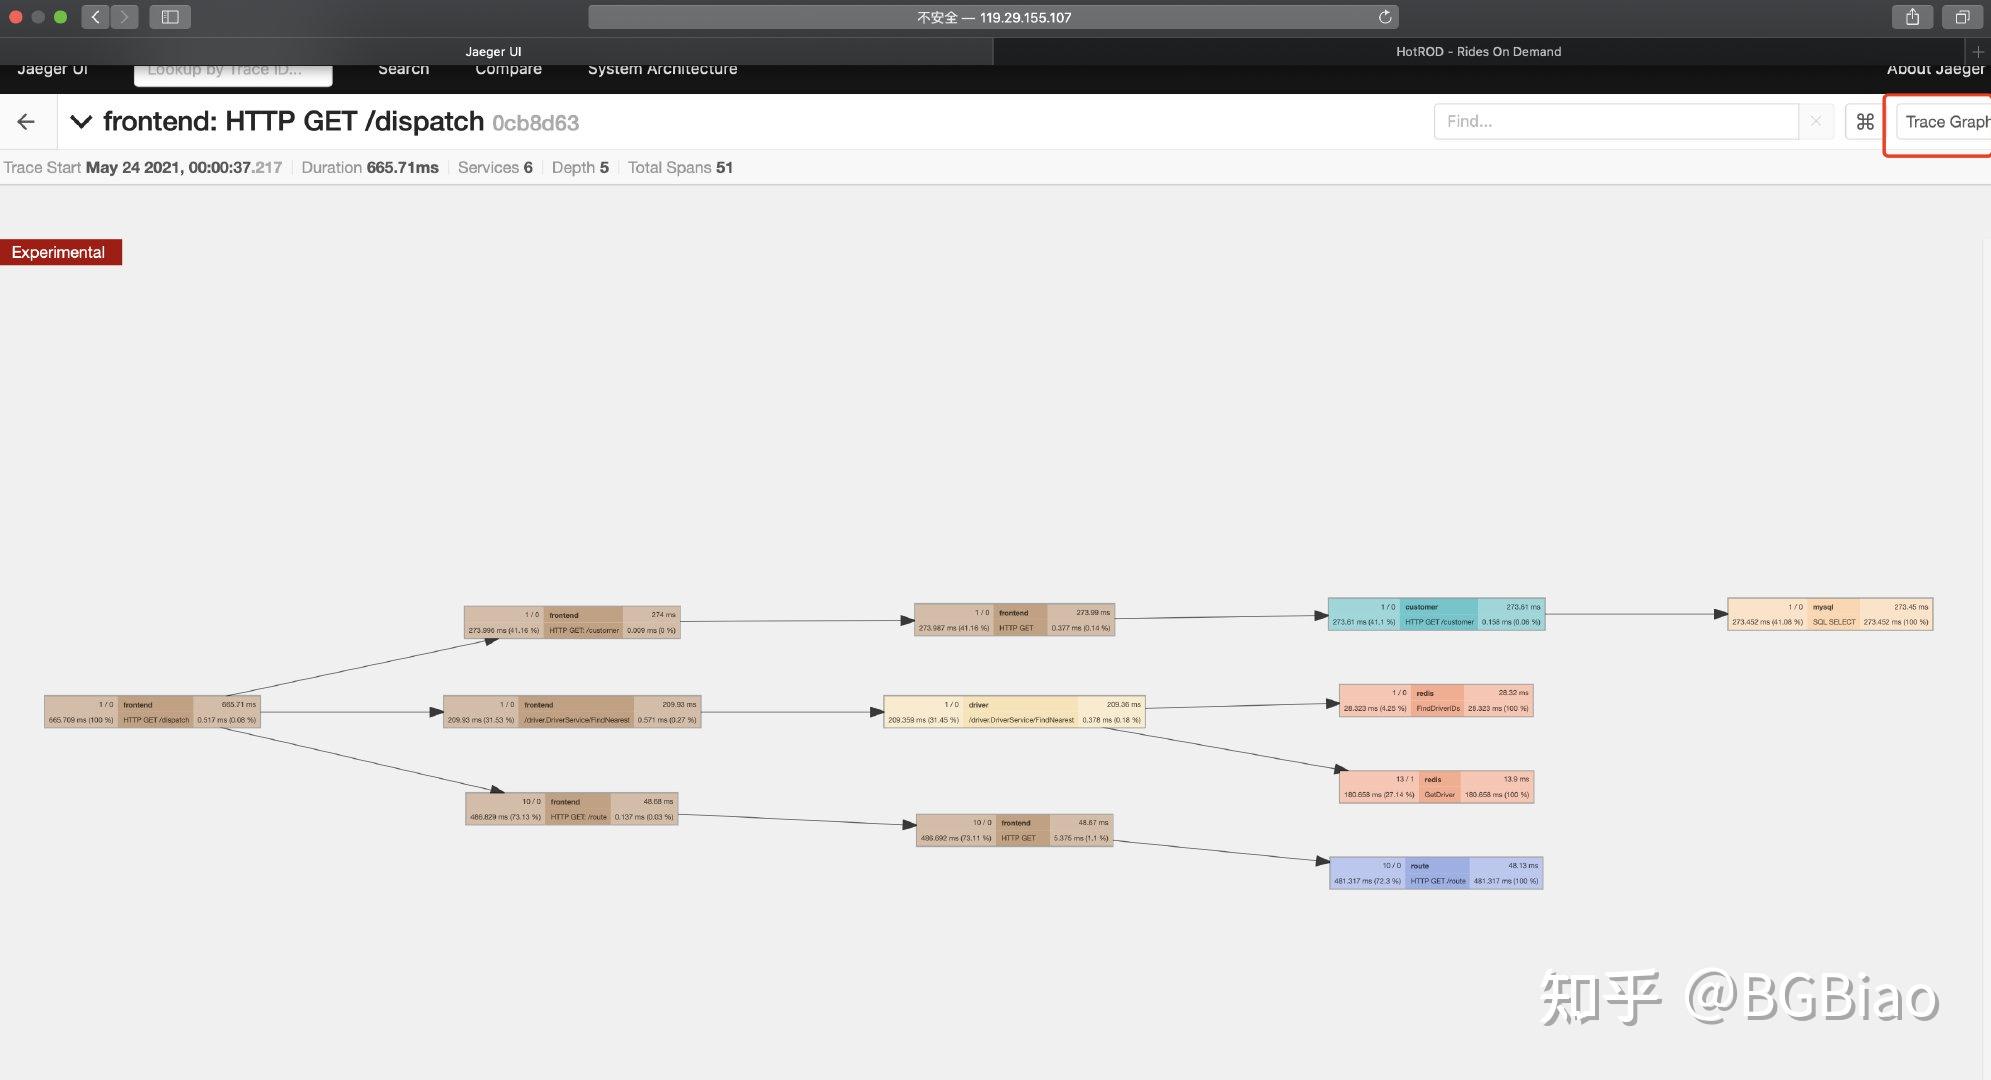Open the Trace Graph view dropdown
Viewport: 1991px width, 1080px height.
coord(1944,122)
